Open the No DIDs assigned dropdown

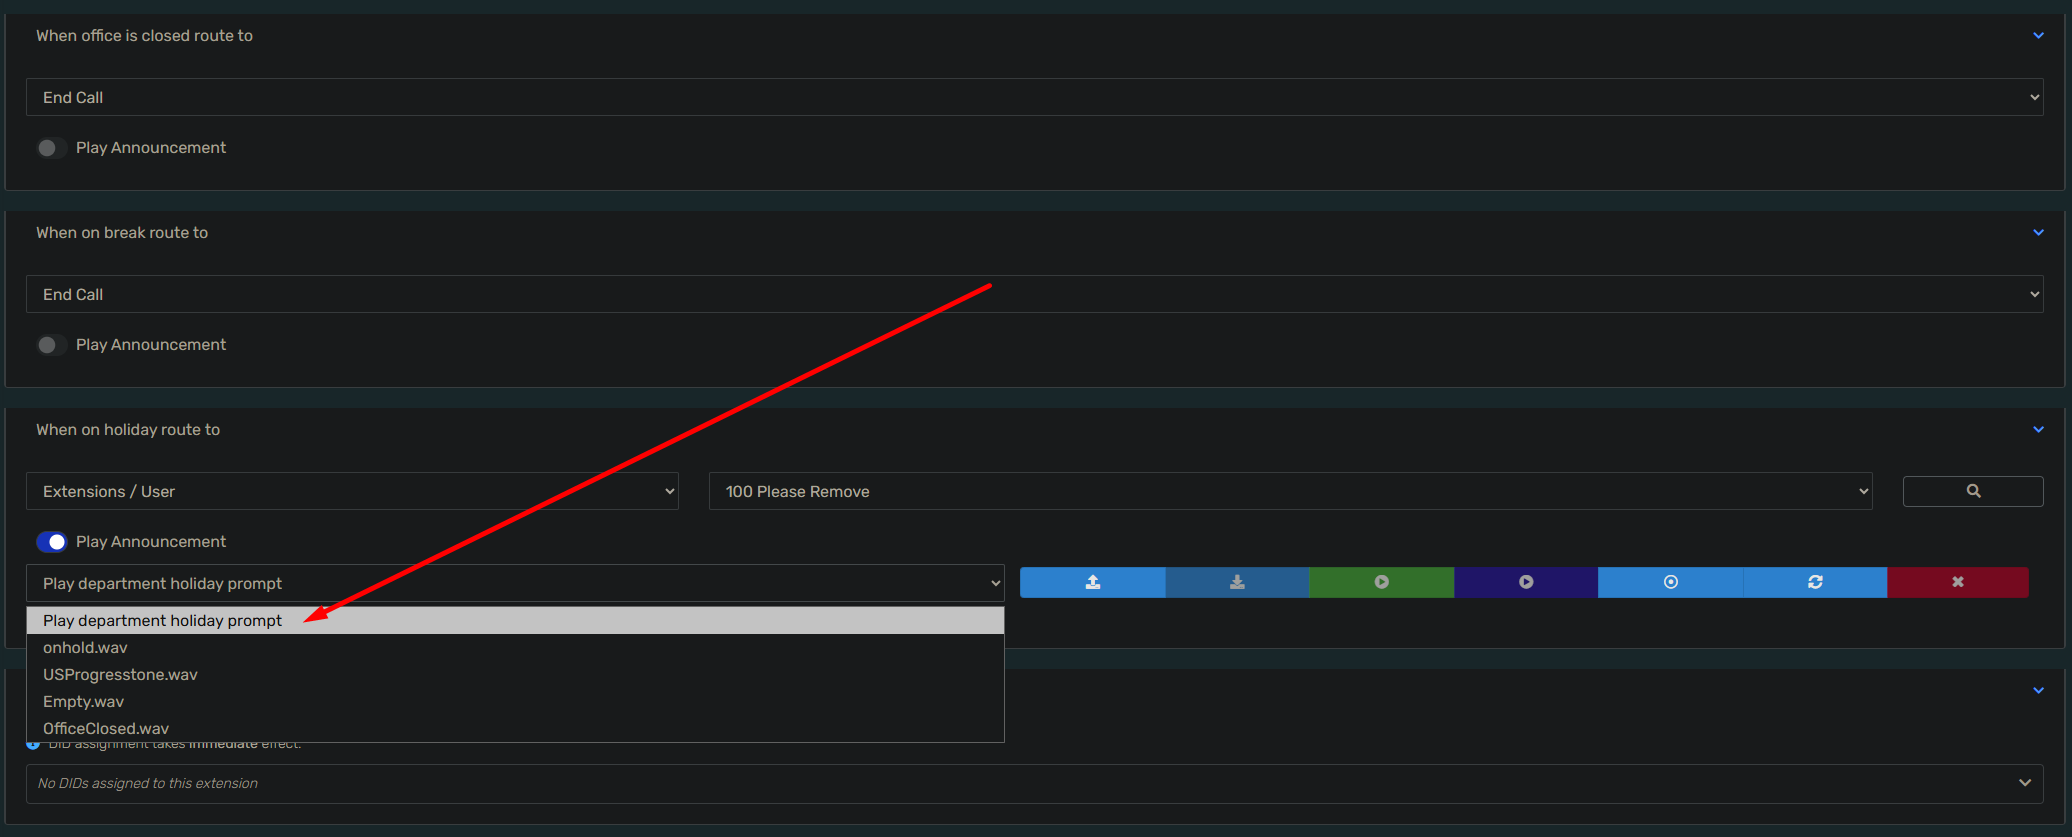click(1034, 784)
